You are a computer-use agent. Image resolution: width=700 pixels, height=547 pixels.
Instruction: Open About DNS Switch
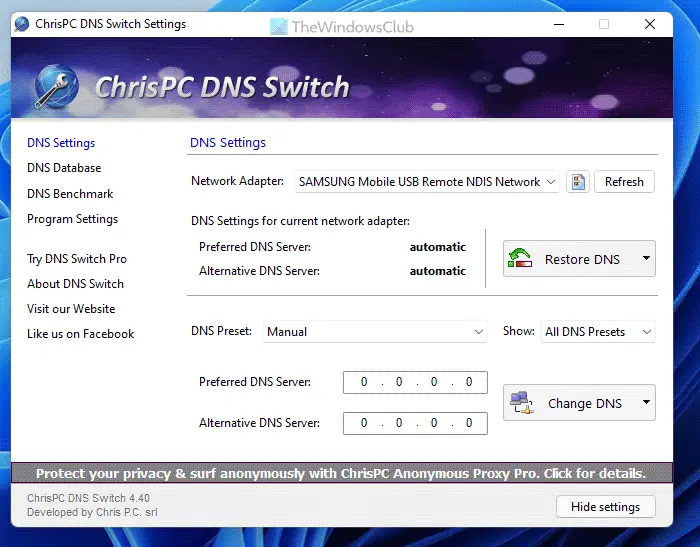(75, 284)
